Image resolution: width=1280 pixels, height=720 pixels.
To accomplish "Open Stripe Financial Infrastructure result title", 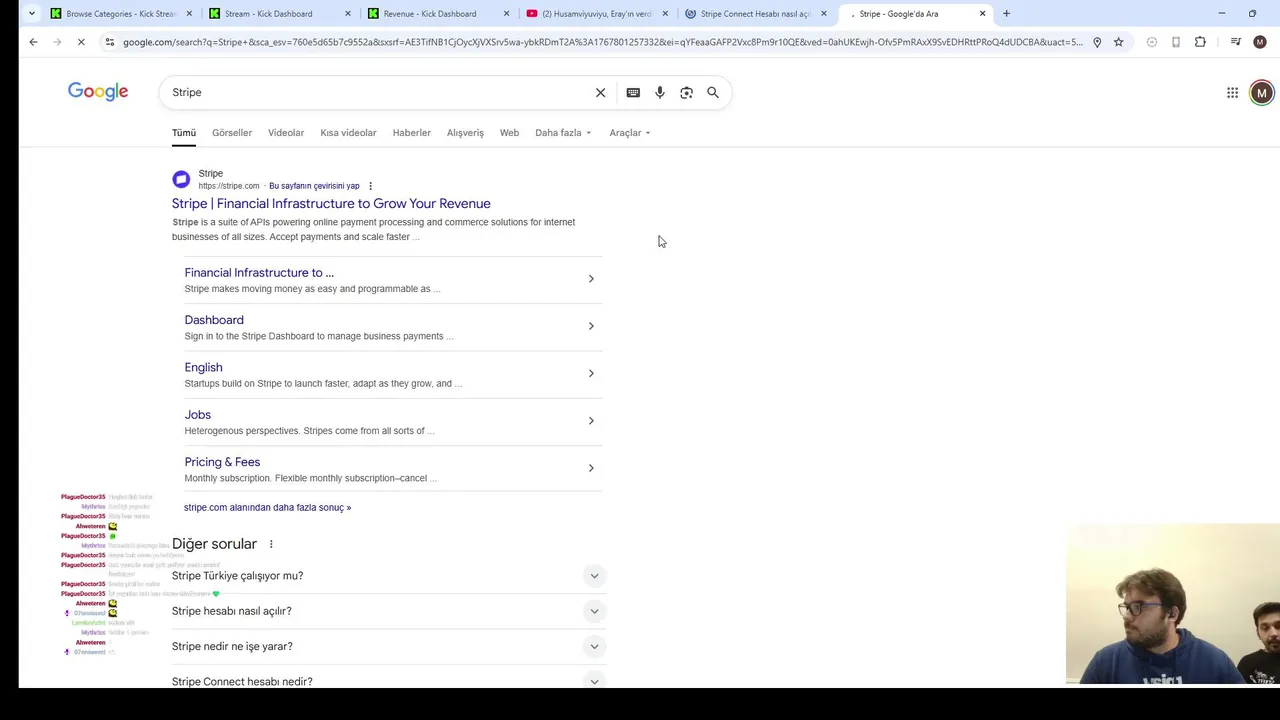I will coord(331,204).
